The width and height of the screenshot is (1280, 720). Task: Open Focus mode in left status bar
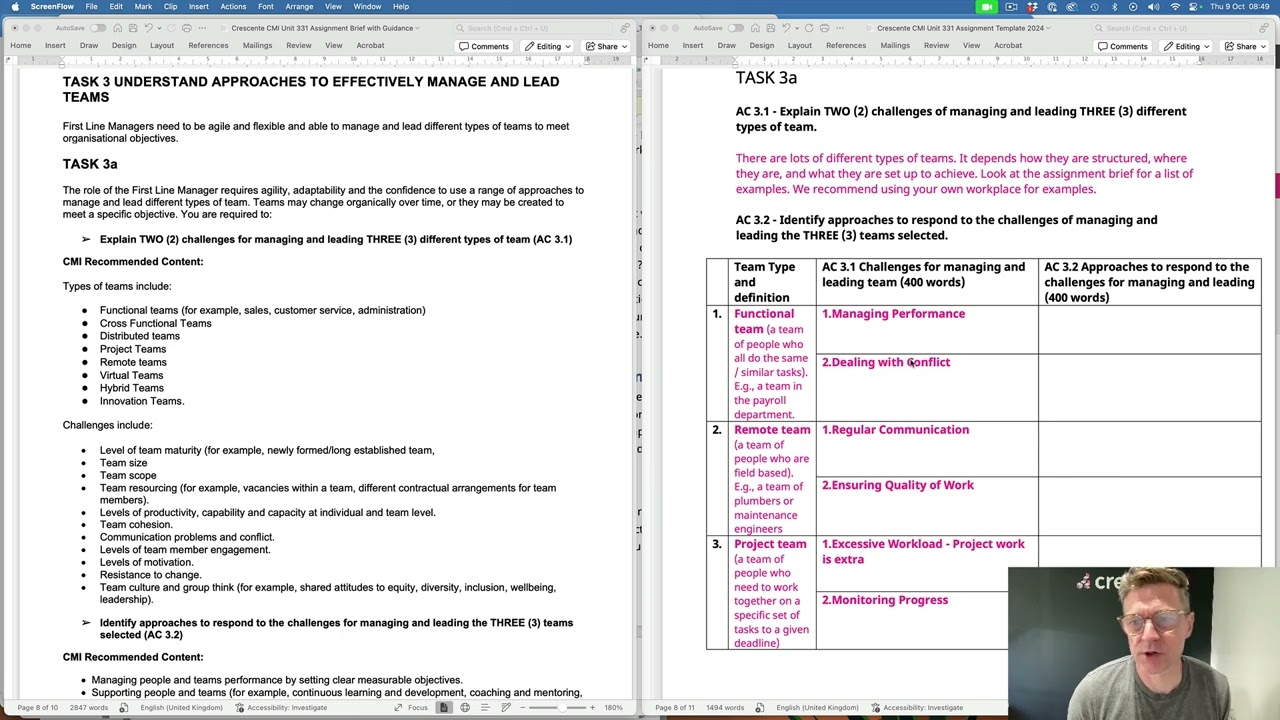pos(411,708)
